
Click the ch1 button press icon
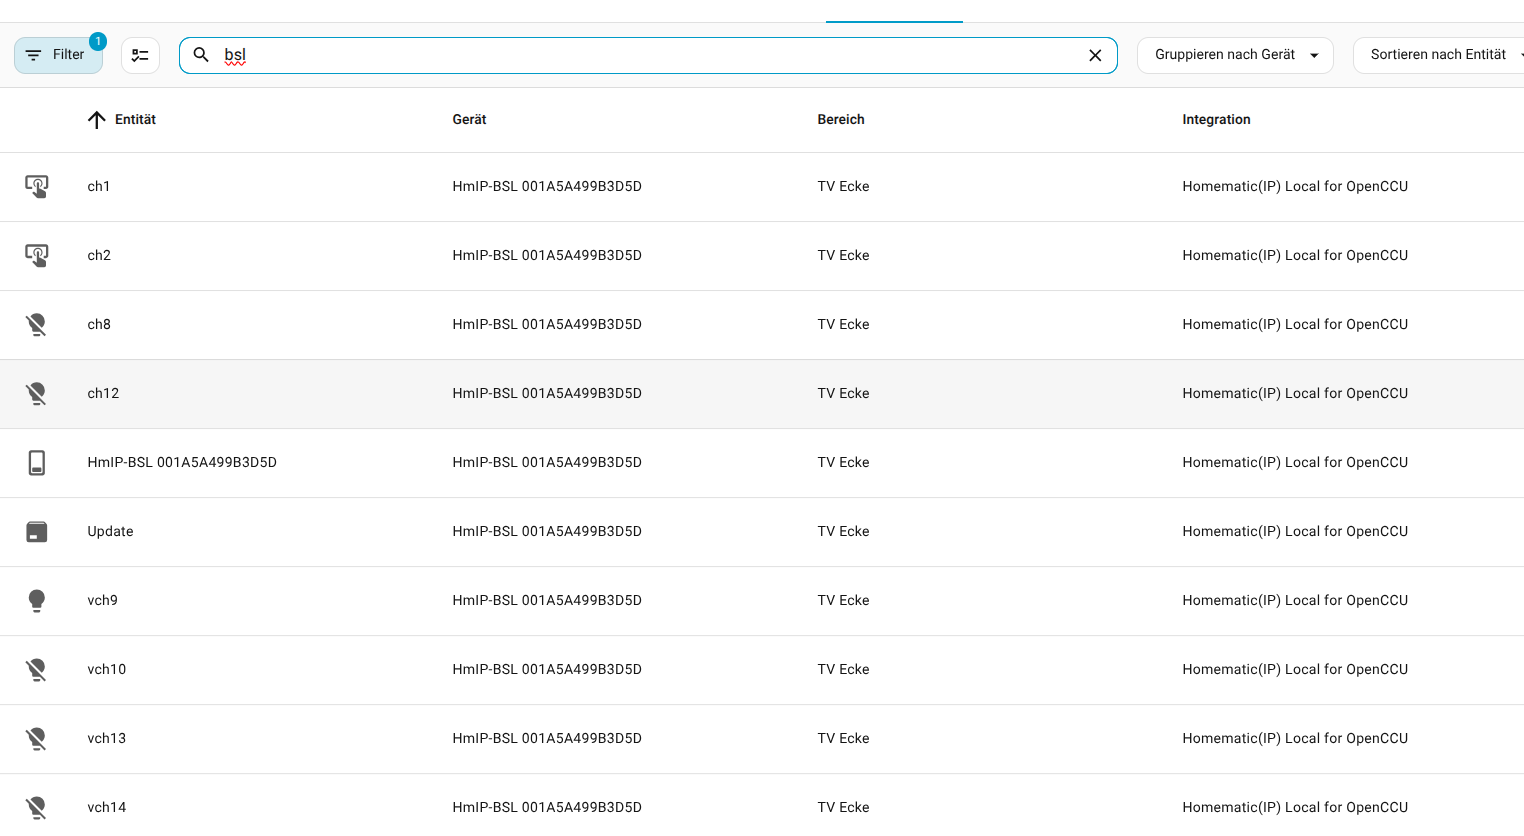37,186
